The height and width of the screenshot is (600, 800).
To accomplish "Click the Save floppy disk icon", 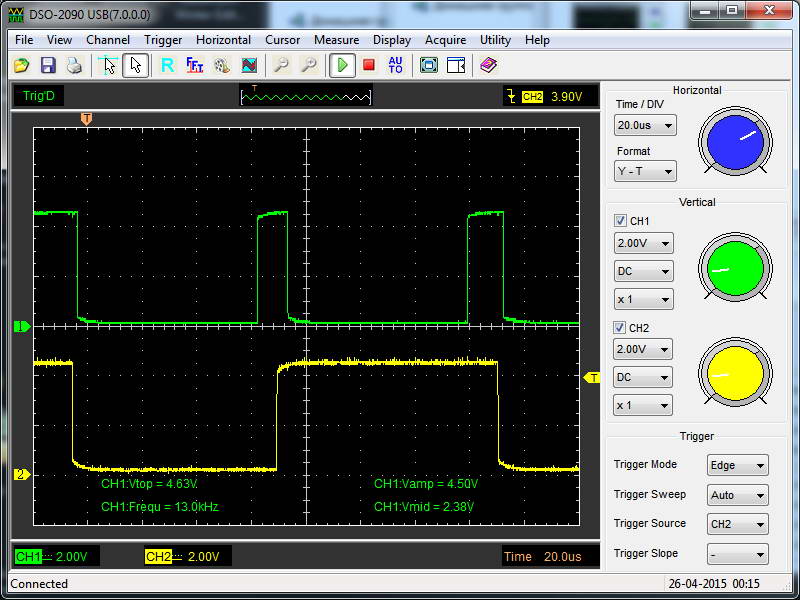I will click(x=48, y=65).
